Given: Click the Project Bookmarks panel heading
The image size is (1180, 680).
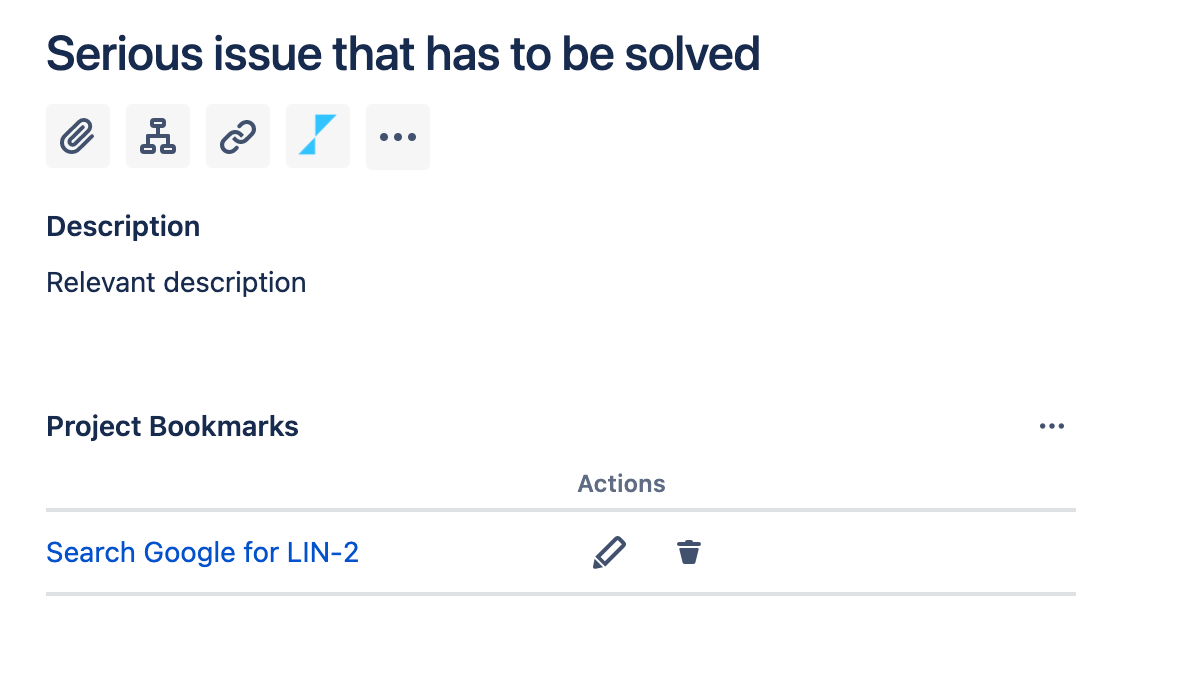Looking at the screenshot, I should click(172, 427).
